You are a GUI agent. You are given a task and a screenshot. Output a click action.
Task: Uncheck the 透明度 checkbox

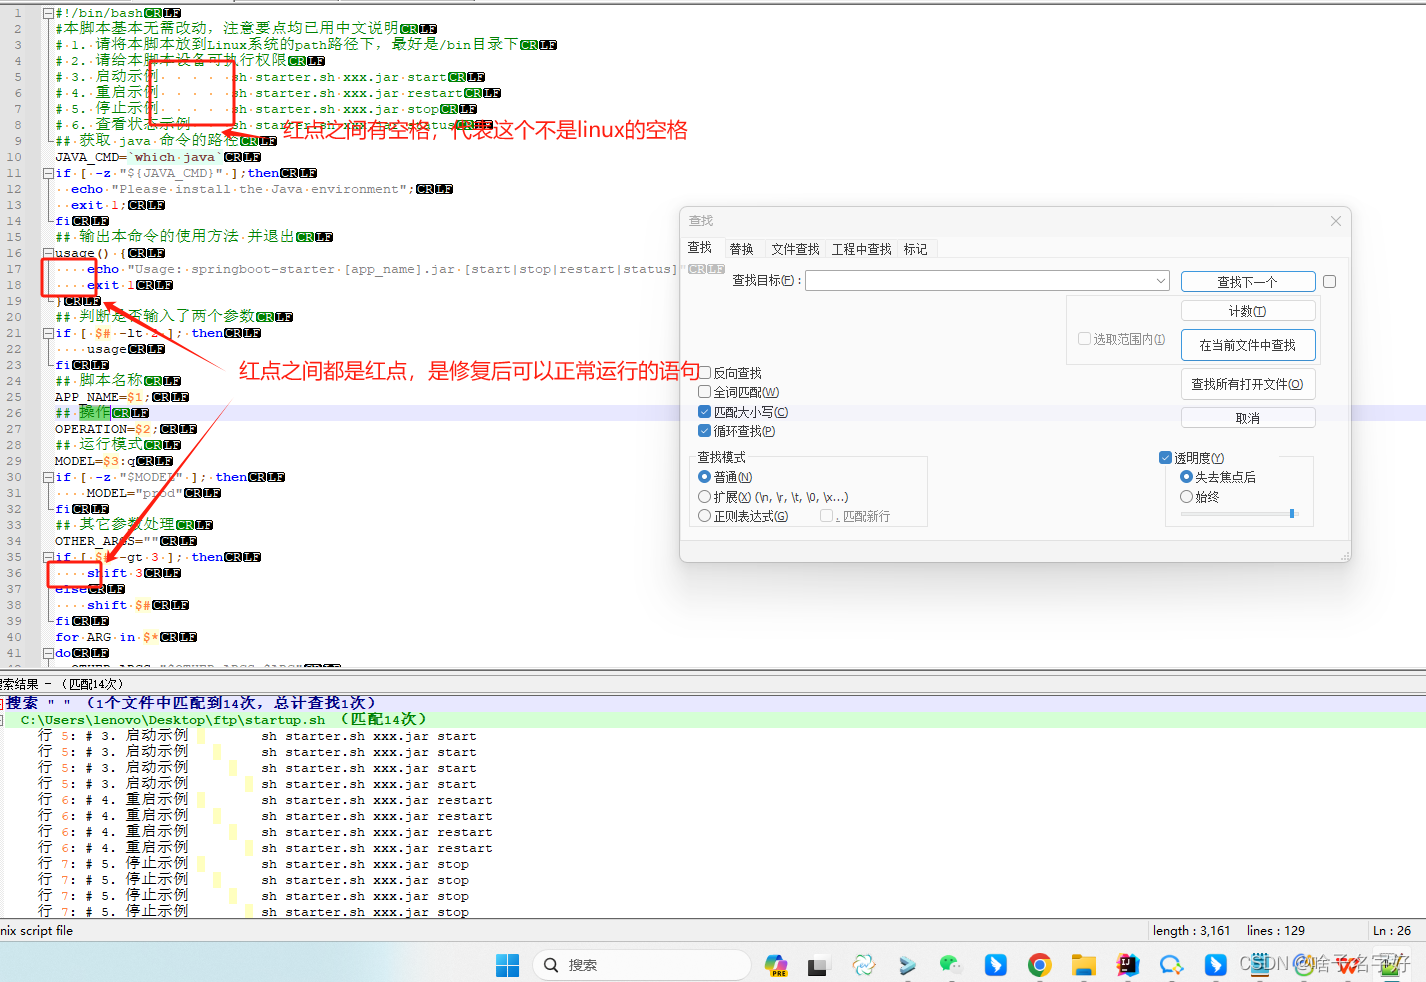pyautogui.click(x=1165, y=458)
